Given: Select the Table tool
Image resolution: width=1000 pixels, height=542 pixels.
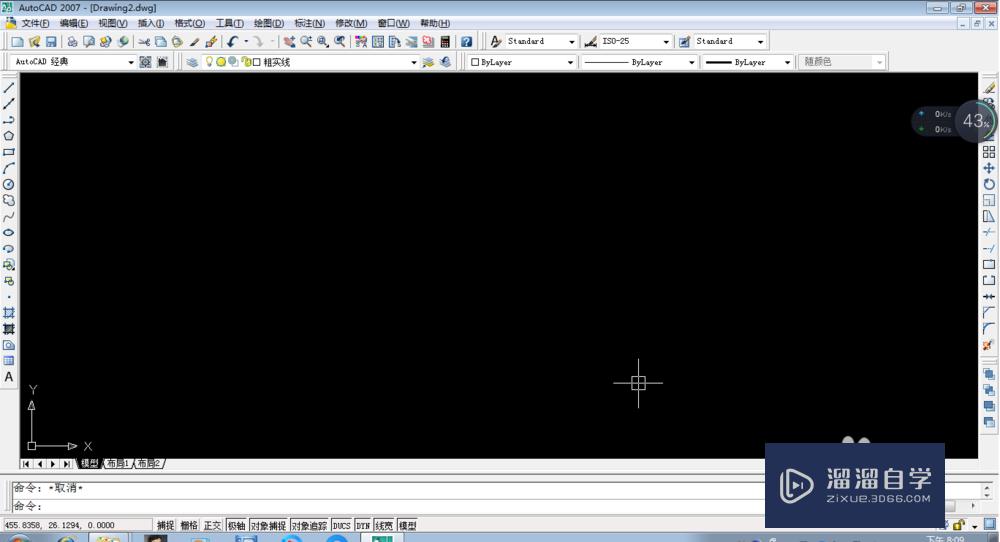Looking at the screenshot, I should click(9, 361).
